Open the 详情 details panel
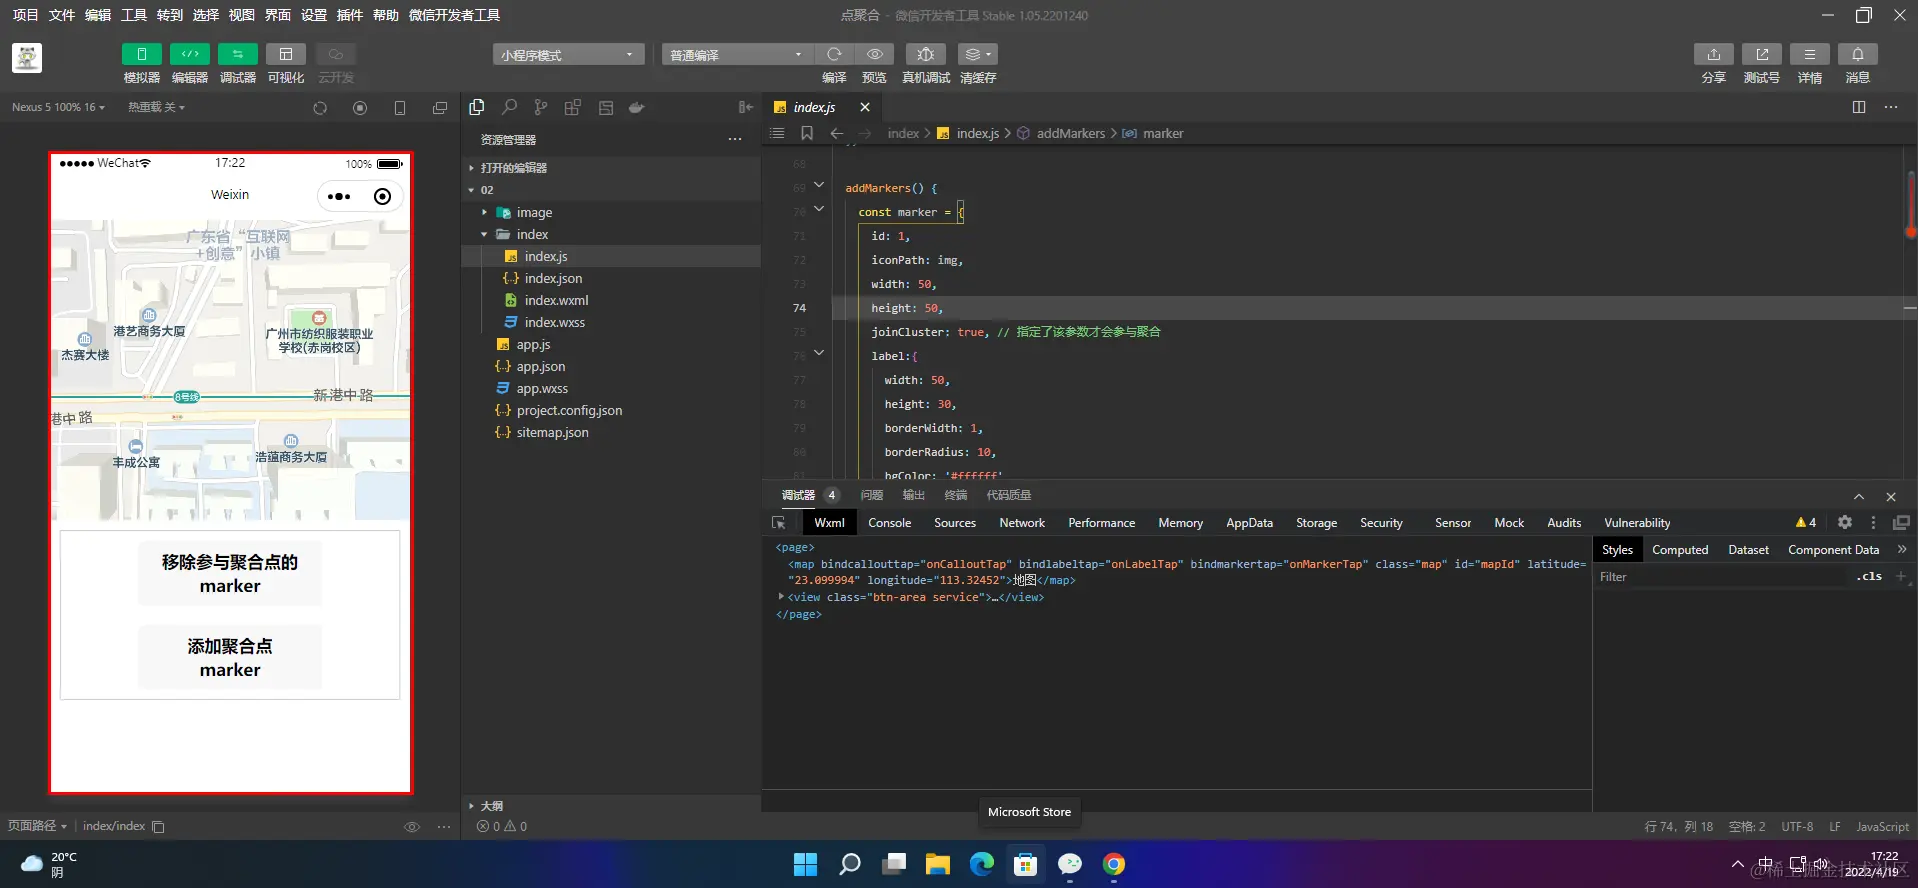Screen dimensions: 1918x888 [x=1809, y=54]
